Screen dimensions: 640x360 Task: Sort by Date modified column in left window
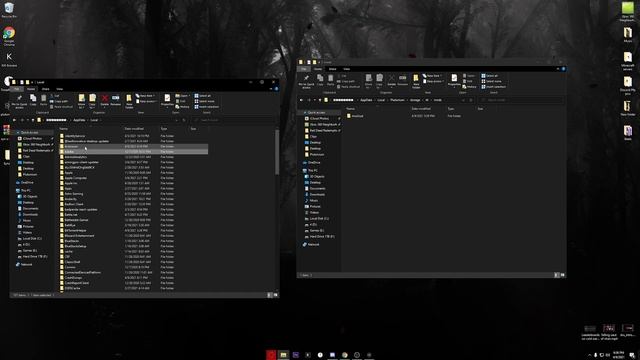point(134,129)
